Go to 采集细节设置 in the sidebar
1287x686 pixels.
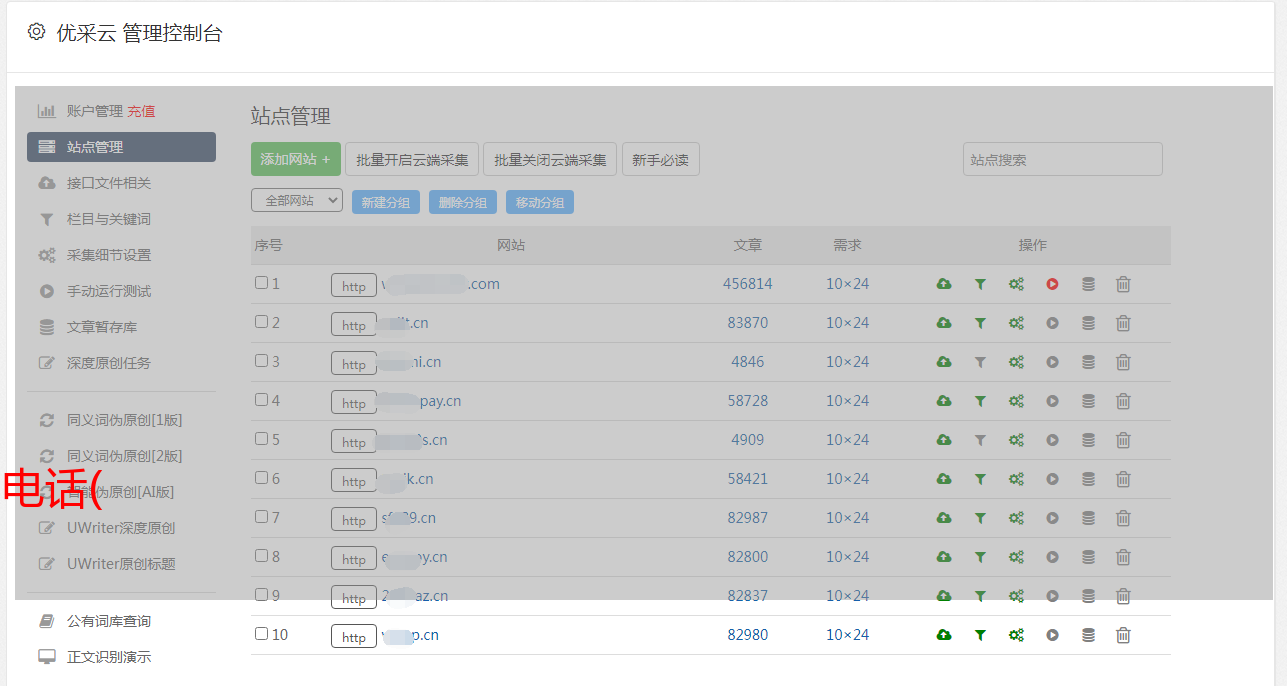[108, 255]
